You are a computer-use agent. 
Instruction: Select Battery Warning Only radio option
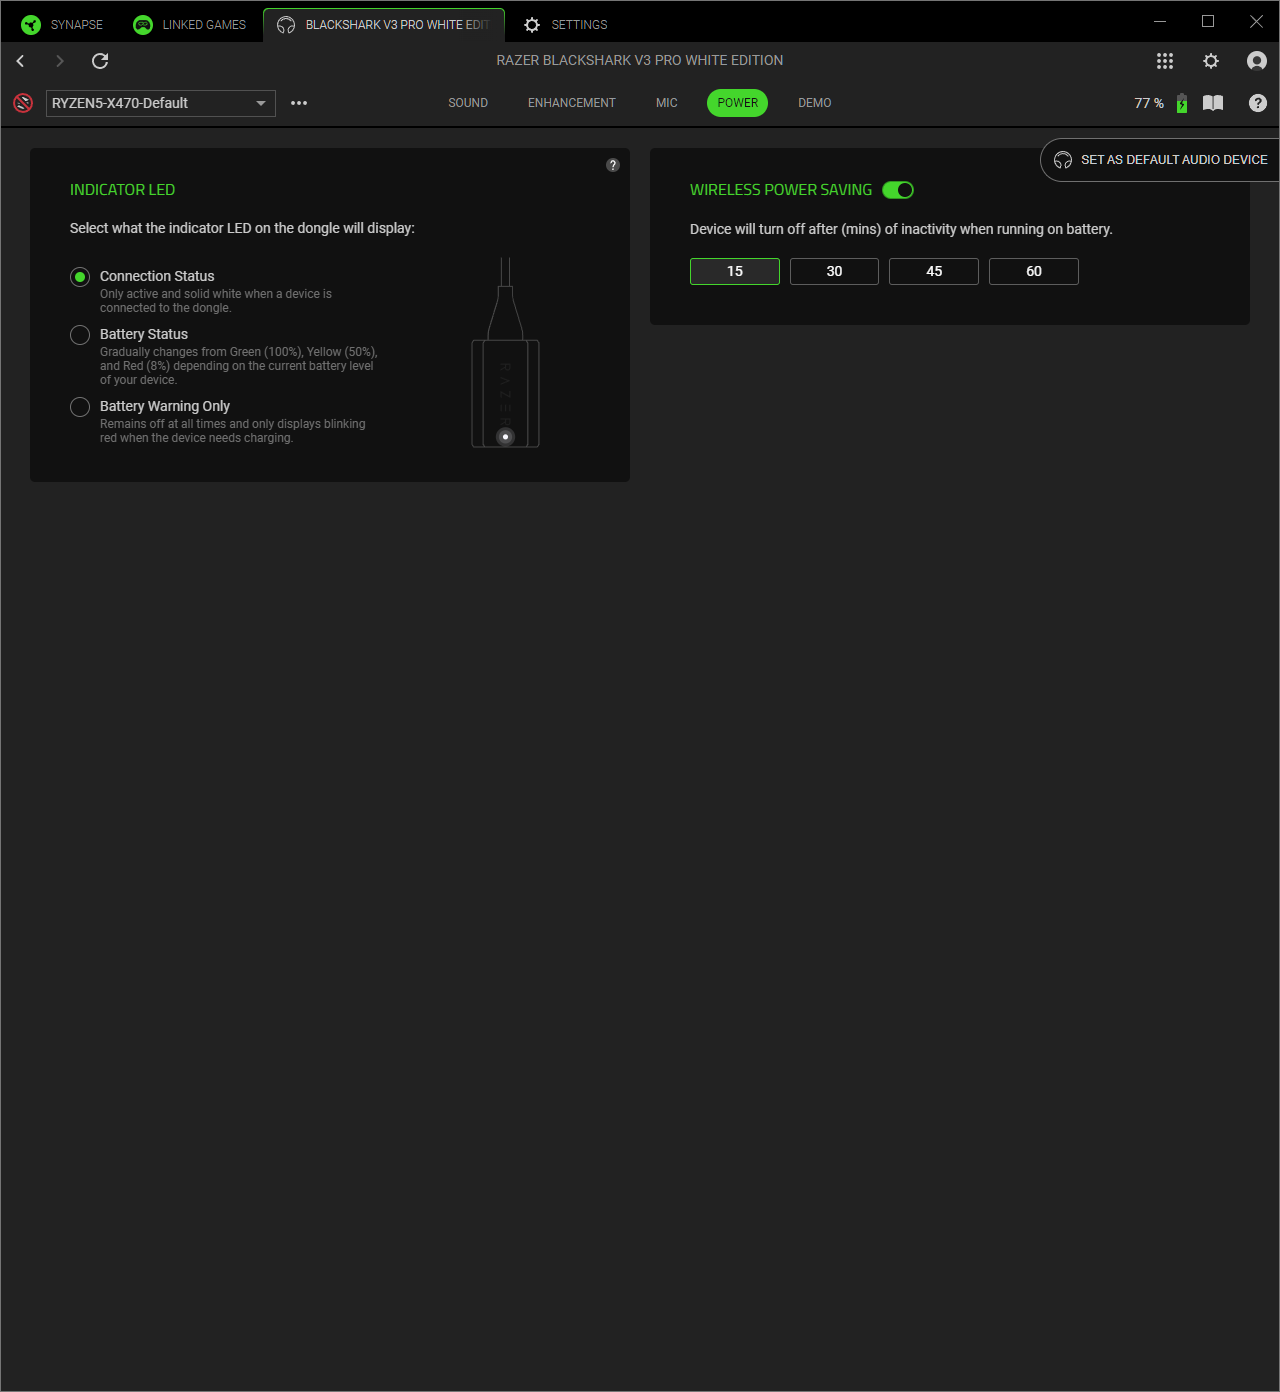coord(80,407)
